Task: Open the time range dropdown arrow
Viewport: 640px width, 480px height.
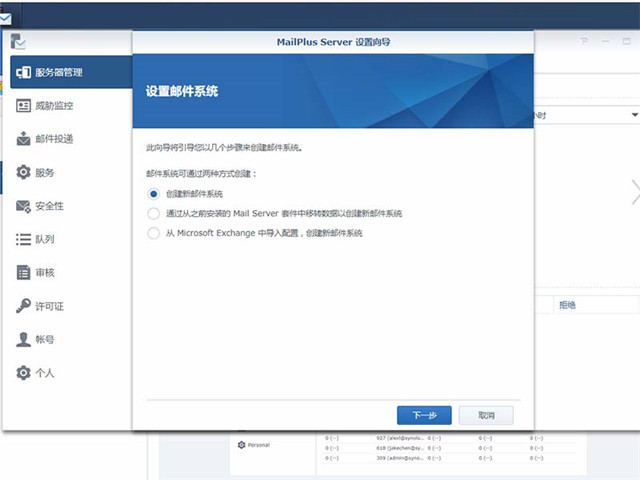Action: click(x=635, y=115)
